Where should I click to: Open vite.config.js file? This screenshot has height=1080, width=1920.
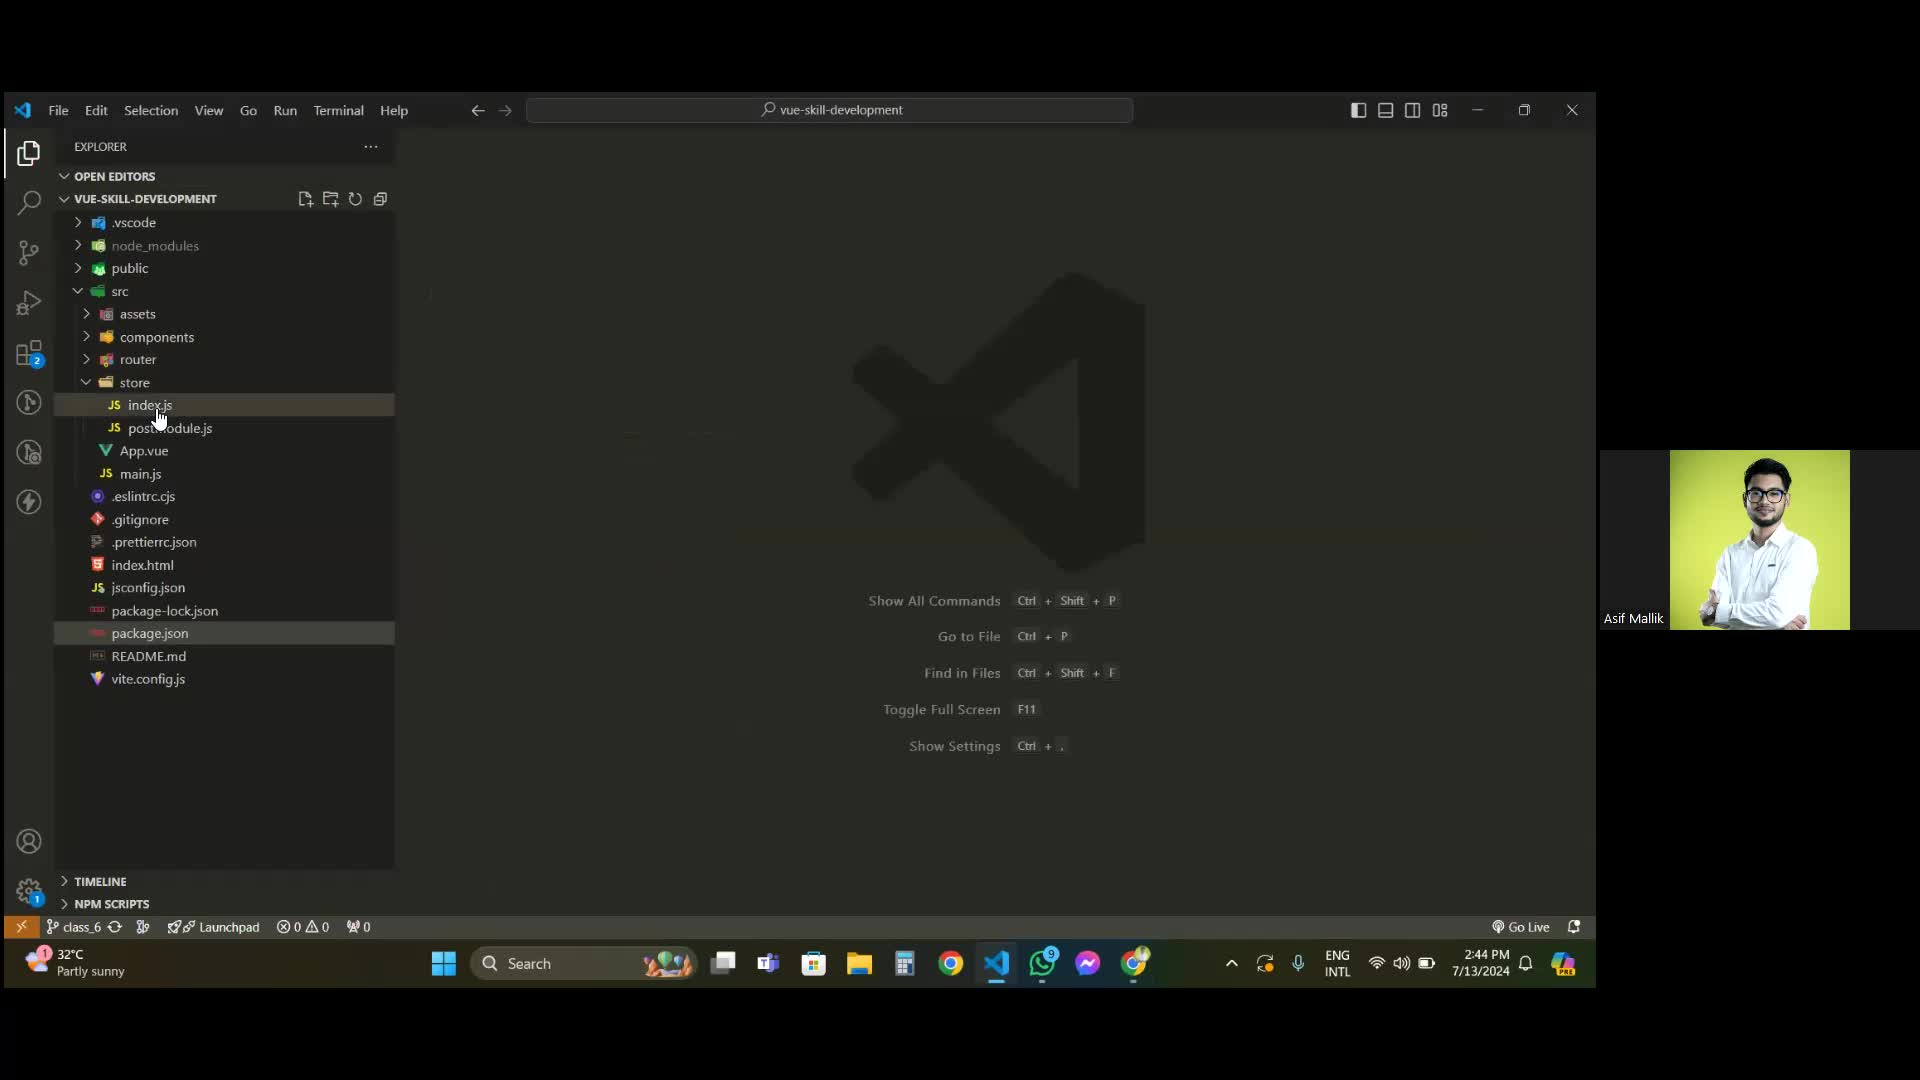coord(224,679)
